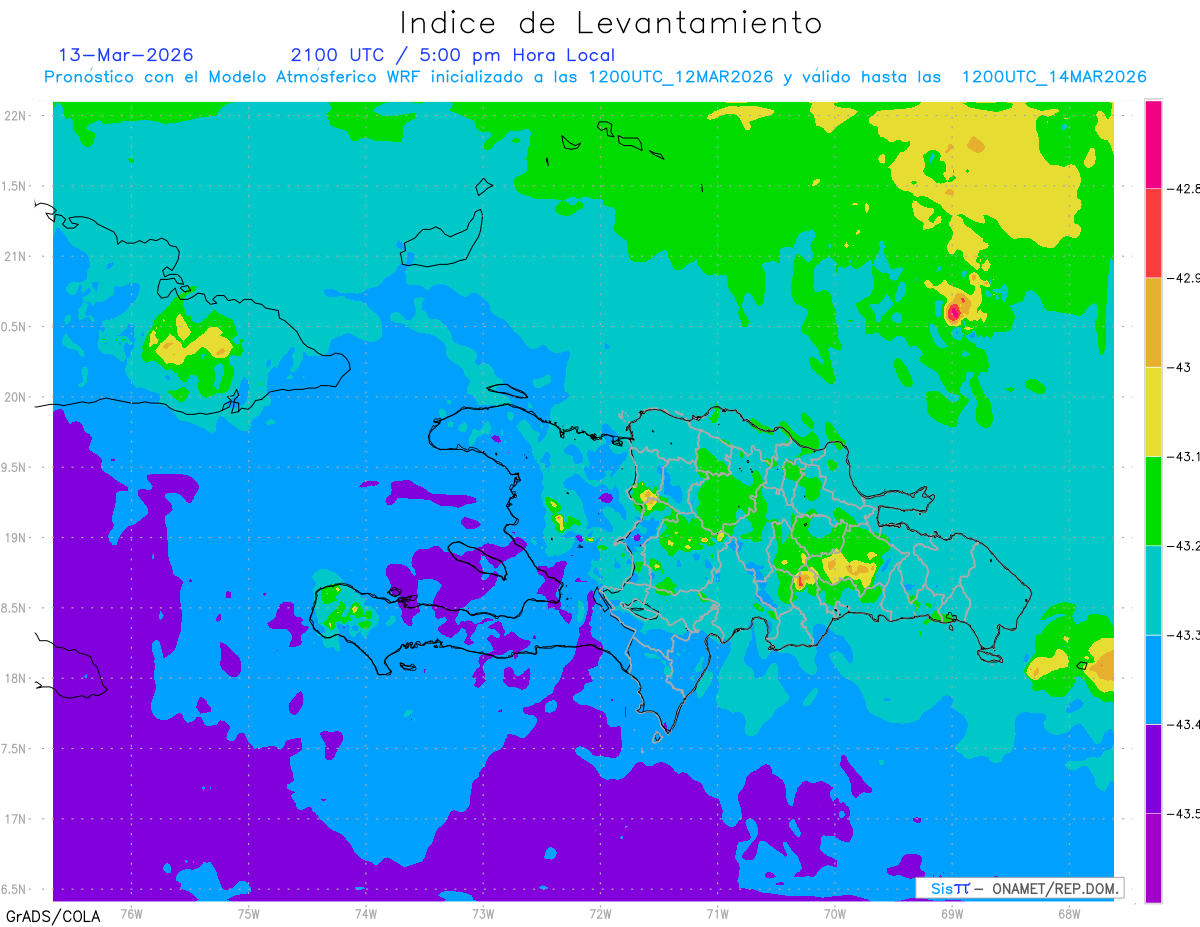Pick the orange legend color segment
The width and height of the screenshot is (1200, 927).
1153,322
